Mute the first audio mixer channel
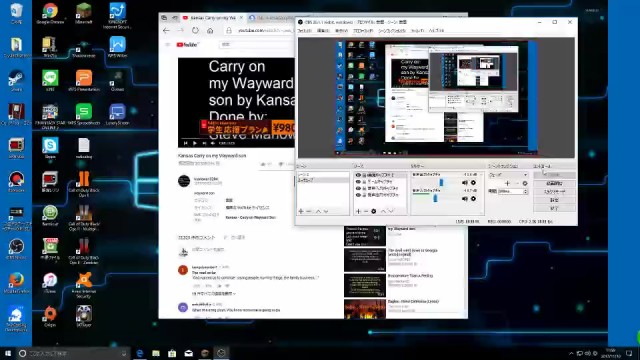The width and height of the screenshot is (640, 360). click(x=464, y=182)
